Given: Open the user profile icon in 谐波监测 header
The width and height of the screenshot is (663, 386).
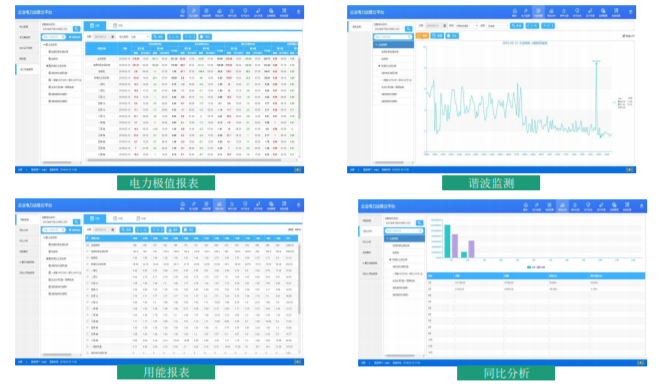Looking at the screenshot, I should pyautogui.click(x=630, y=12).
